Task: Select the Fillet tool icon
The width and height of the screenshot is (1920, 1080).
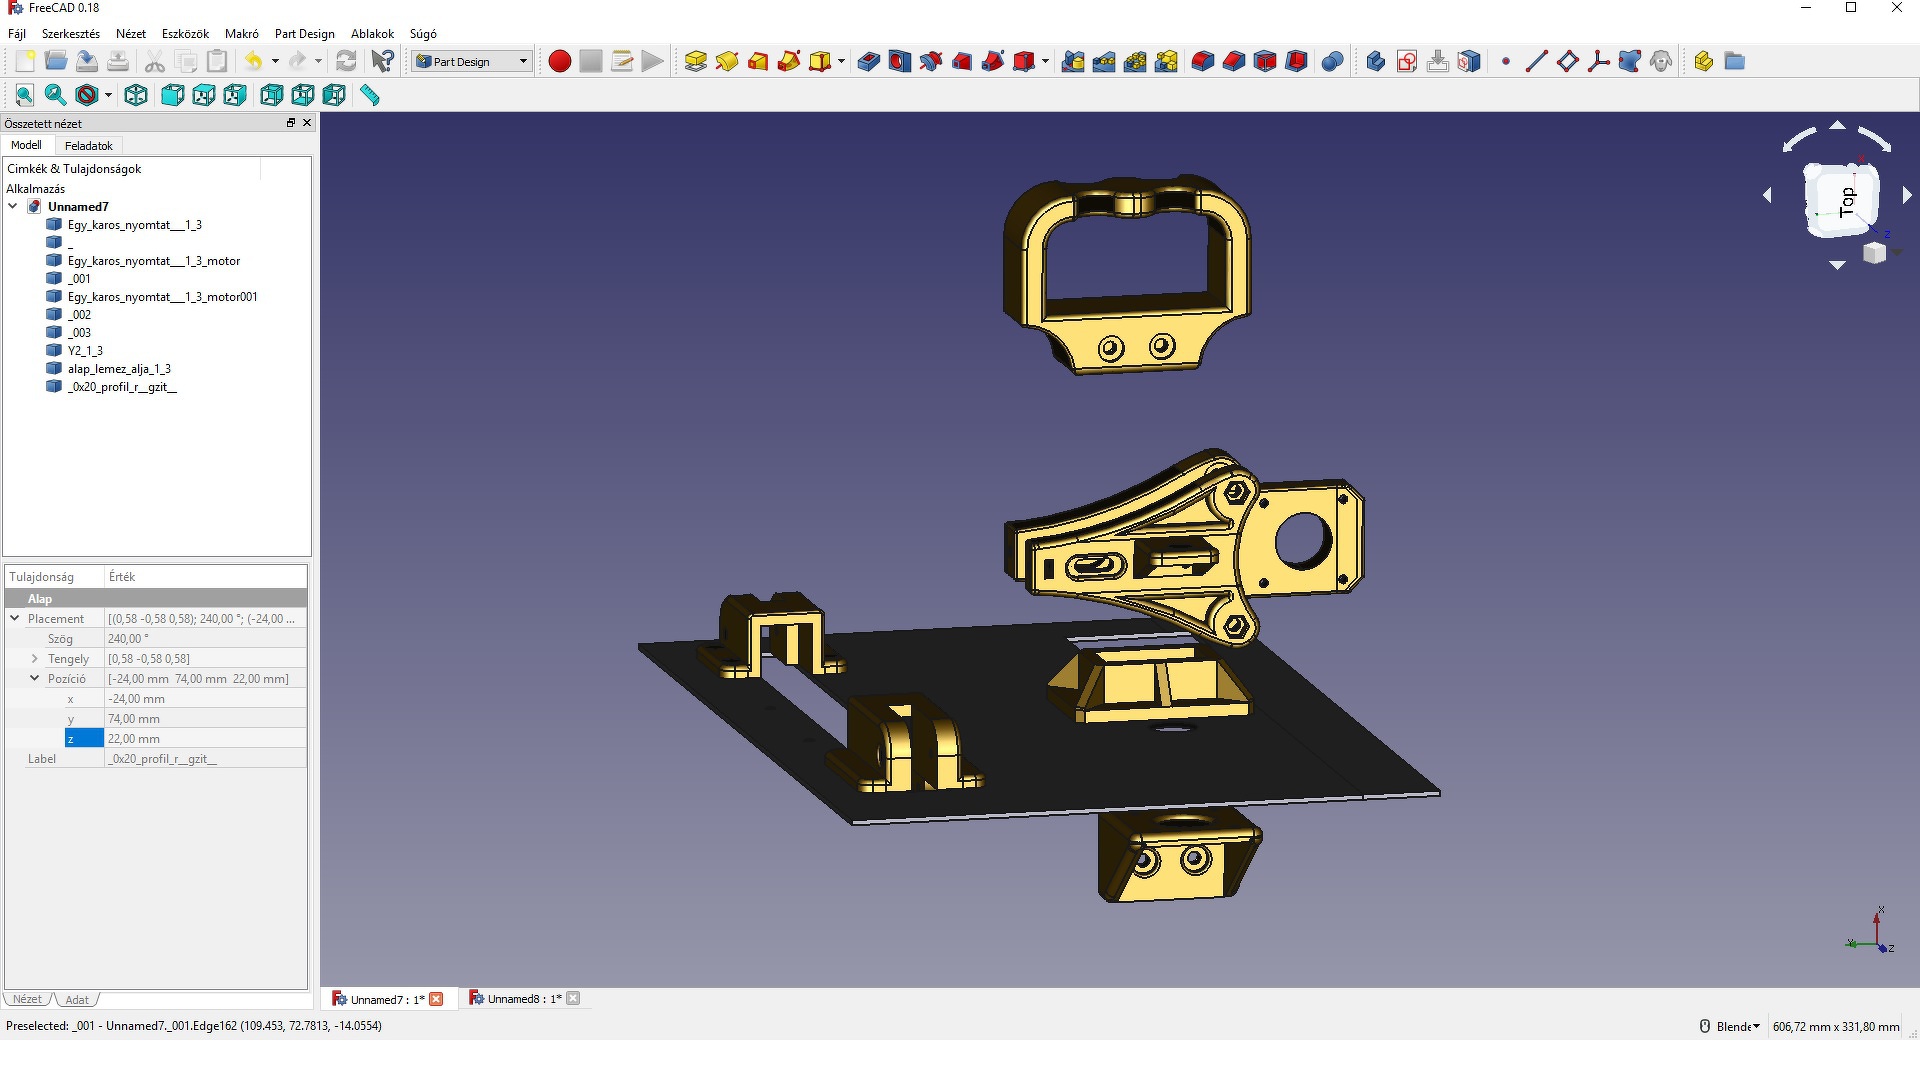Action: point(1203,62)
